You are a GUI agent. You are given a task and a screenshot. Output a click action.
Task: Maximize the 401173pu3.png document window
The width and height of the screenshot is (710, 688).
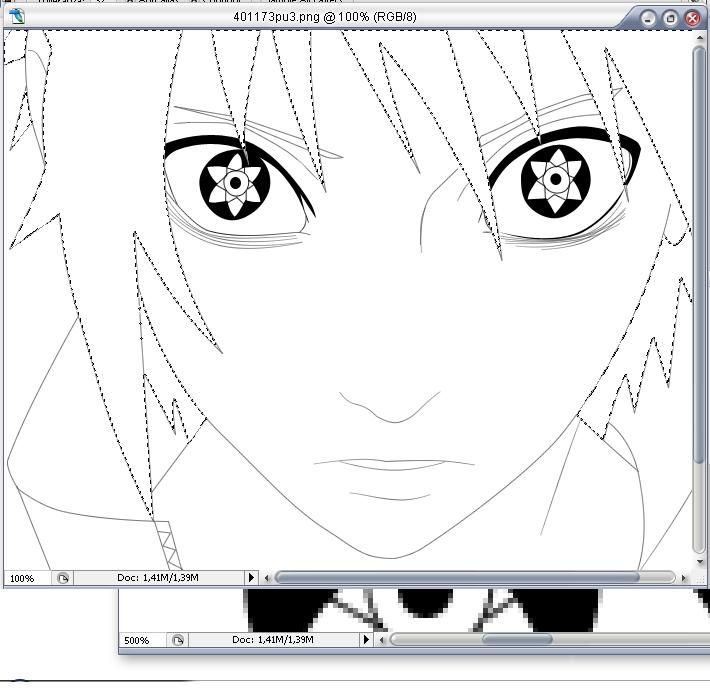[671, 18]
